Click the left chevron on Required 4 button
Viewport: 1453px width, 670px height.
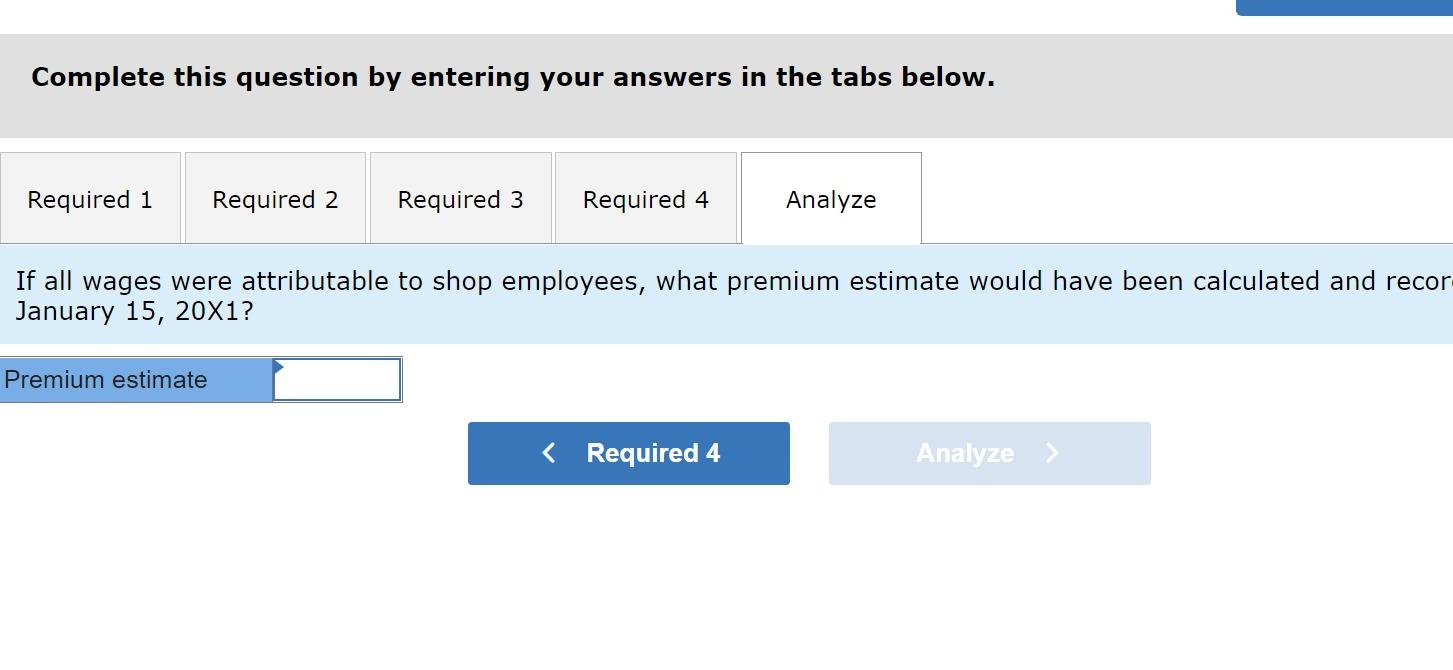tap(548, 453)
